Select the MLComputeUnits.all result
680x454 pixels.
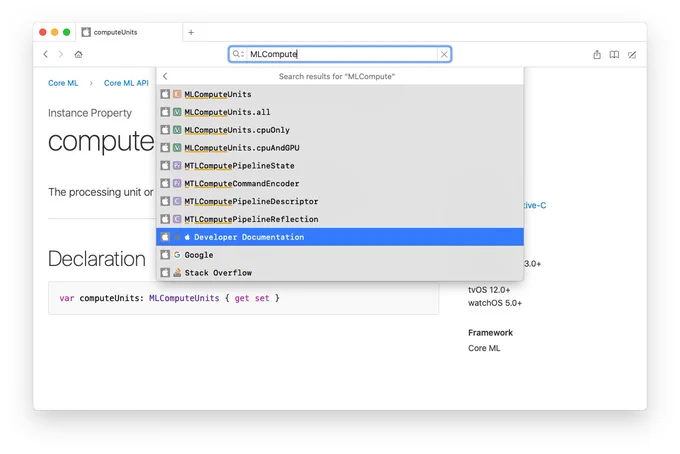[340, 112]
